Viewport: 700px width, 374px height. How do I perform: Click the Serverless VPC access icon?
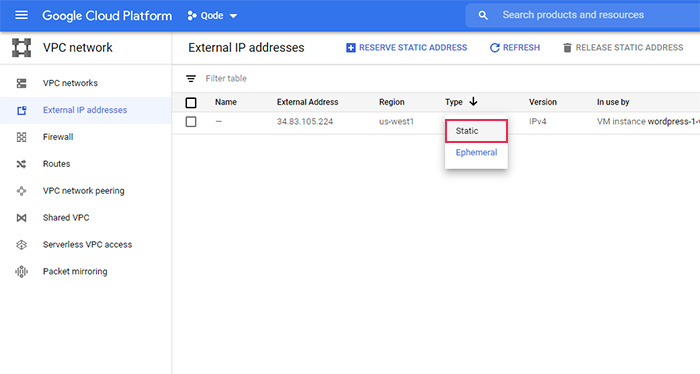[x=21, y=245]
